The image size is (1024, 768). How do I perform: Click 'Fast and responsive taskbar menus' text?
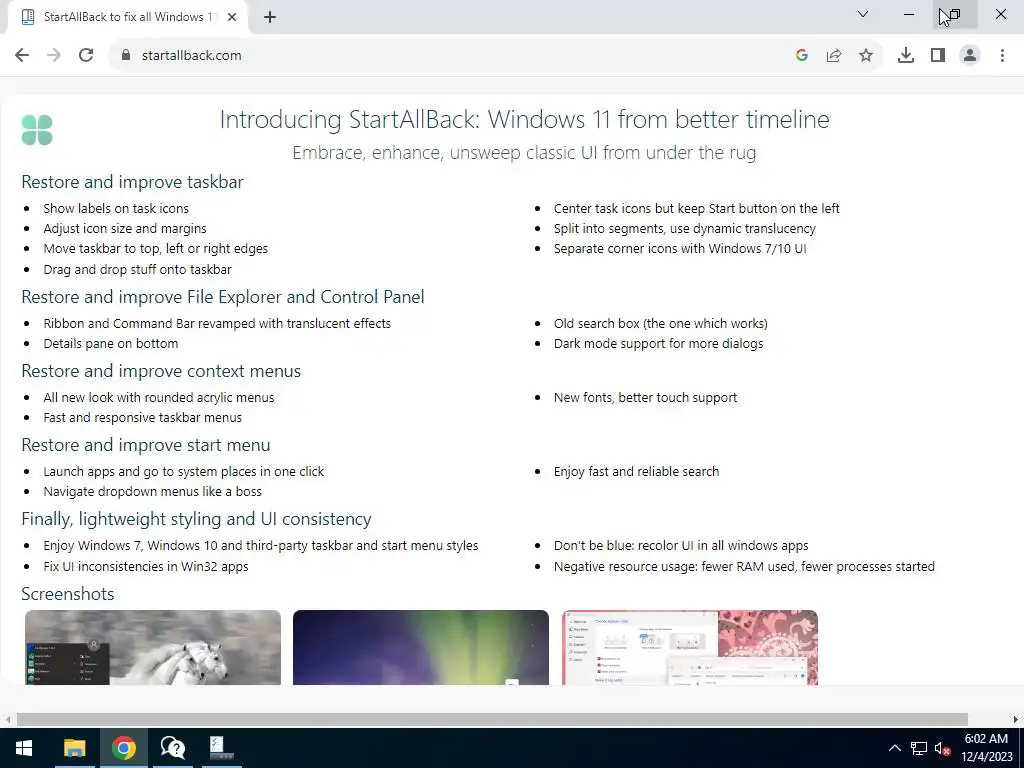click(x=142, y=418)
